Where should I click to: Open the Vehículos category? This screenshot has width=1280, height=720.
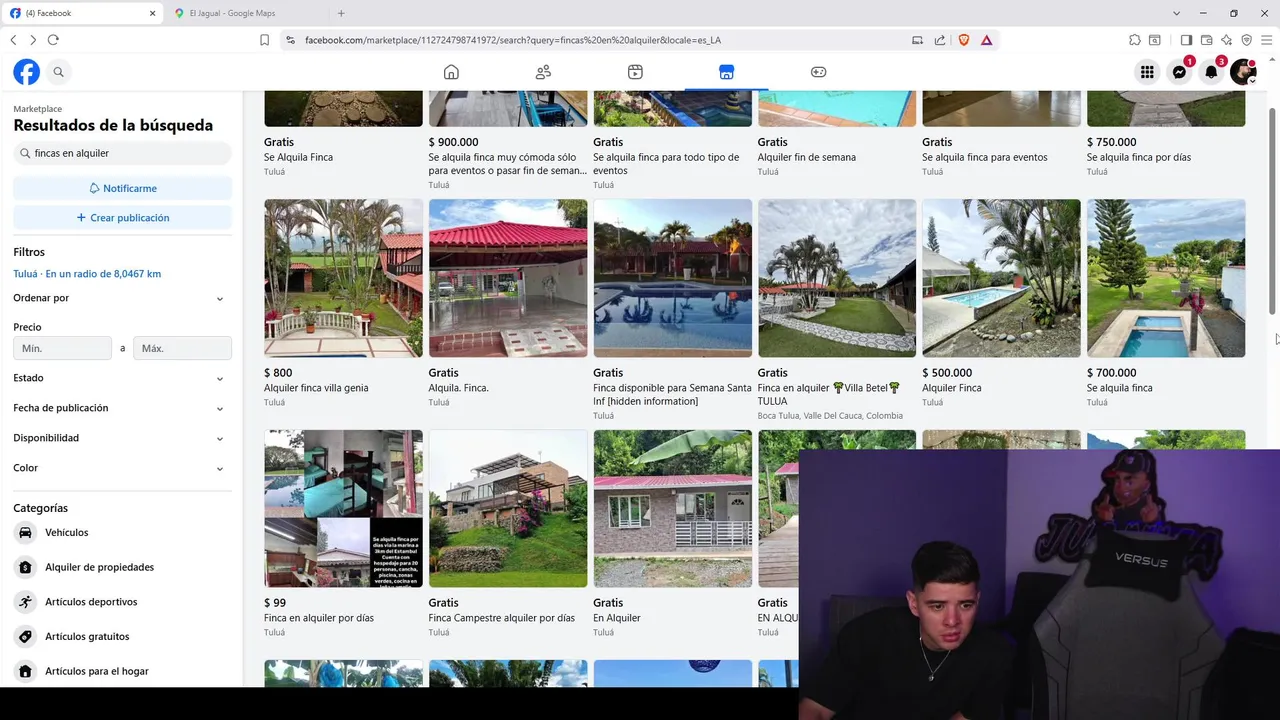[x=122, y=533]
